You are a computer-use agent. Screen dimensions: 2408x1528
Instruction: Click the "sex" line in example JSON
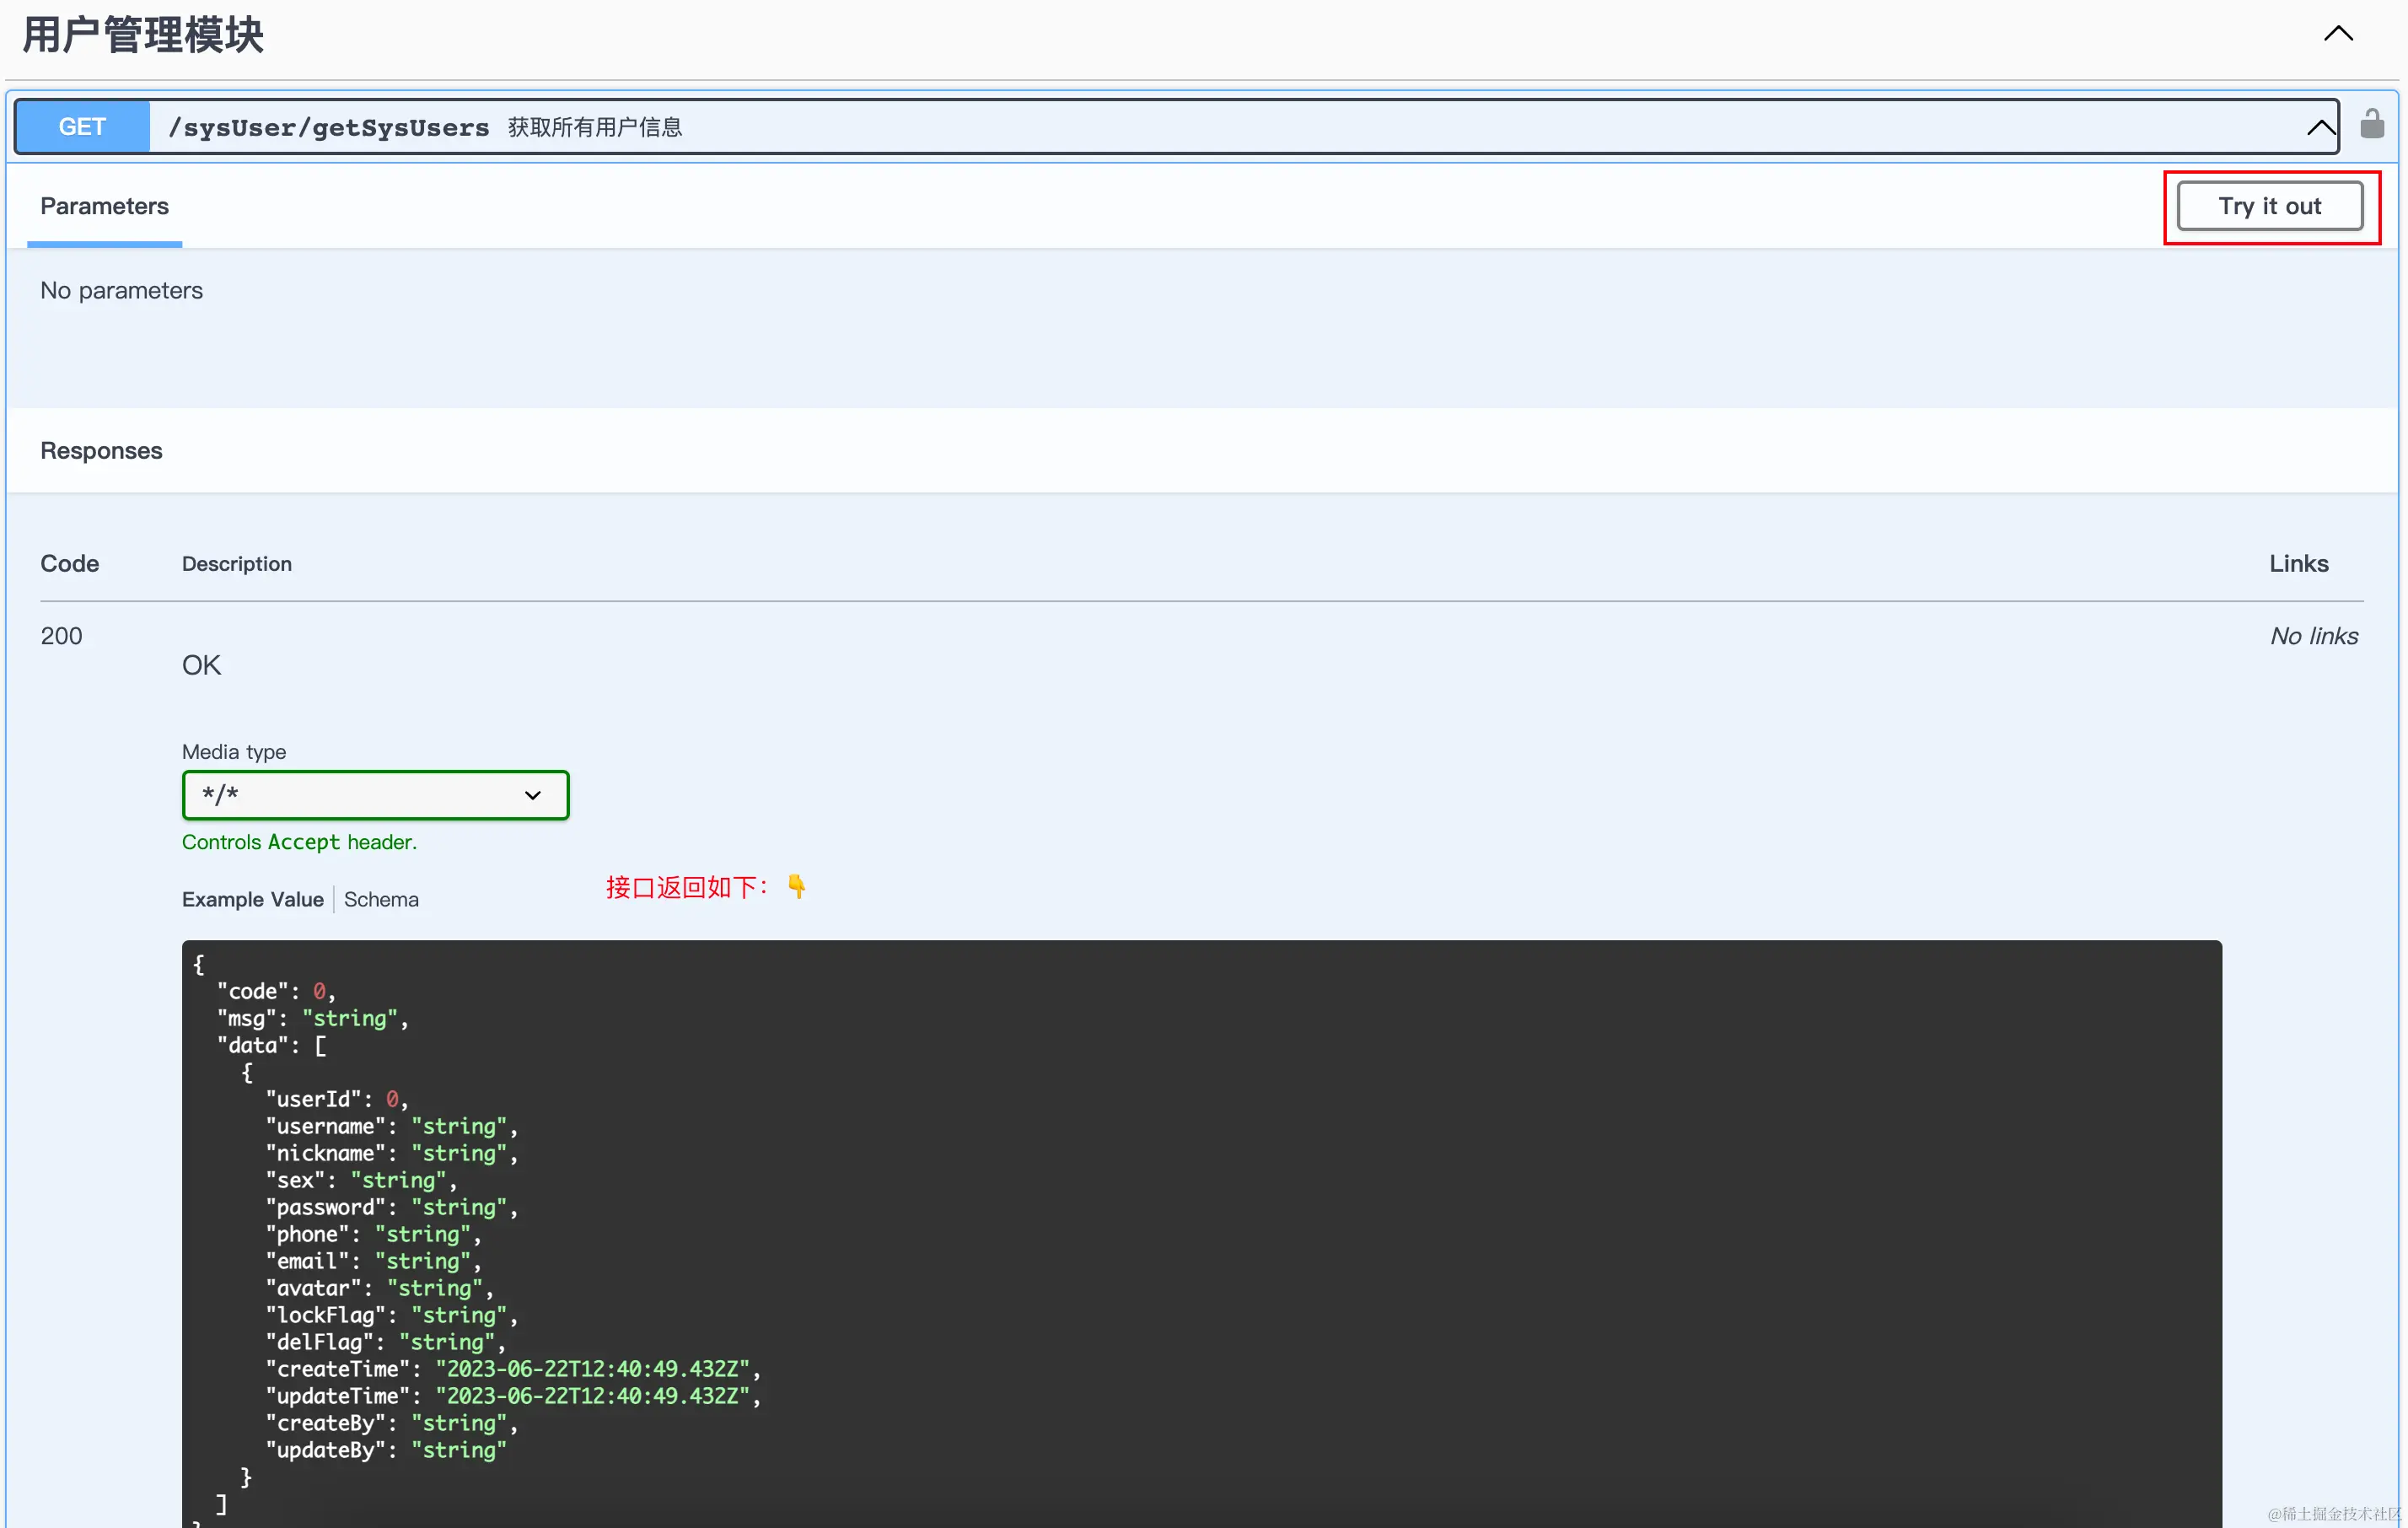click(x=361, y=1180)
